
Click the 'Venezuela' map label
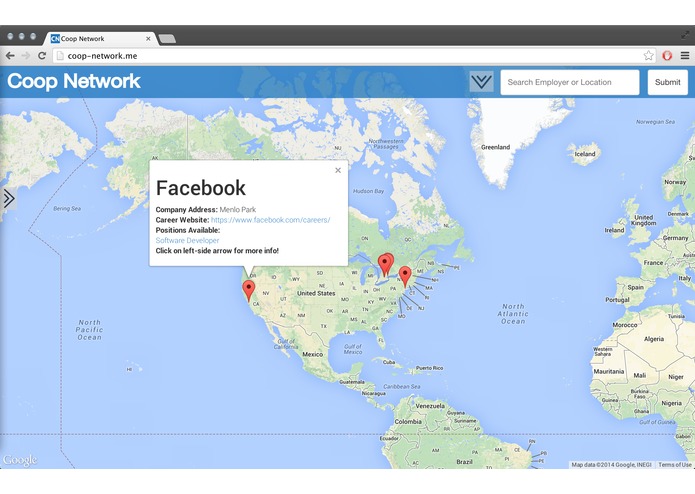point(430,406)
